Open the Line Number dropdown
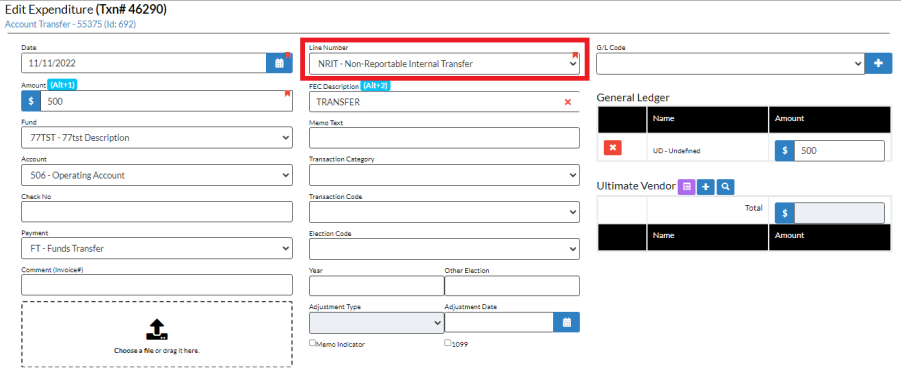901x369 pixels. (444, 64)
